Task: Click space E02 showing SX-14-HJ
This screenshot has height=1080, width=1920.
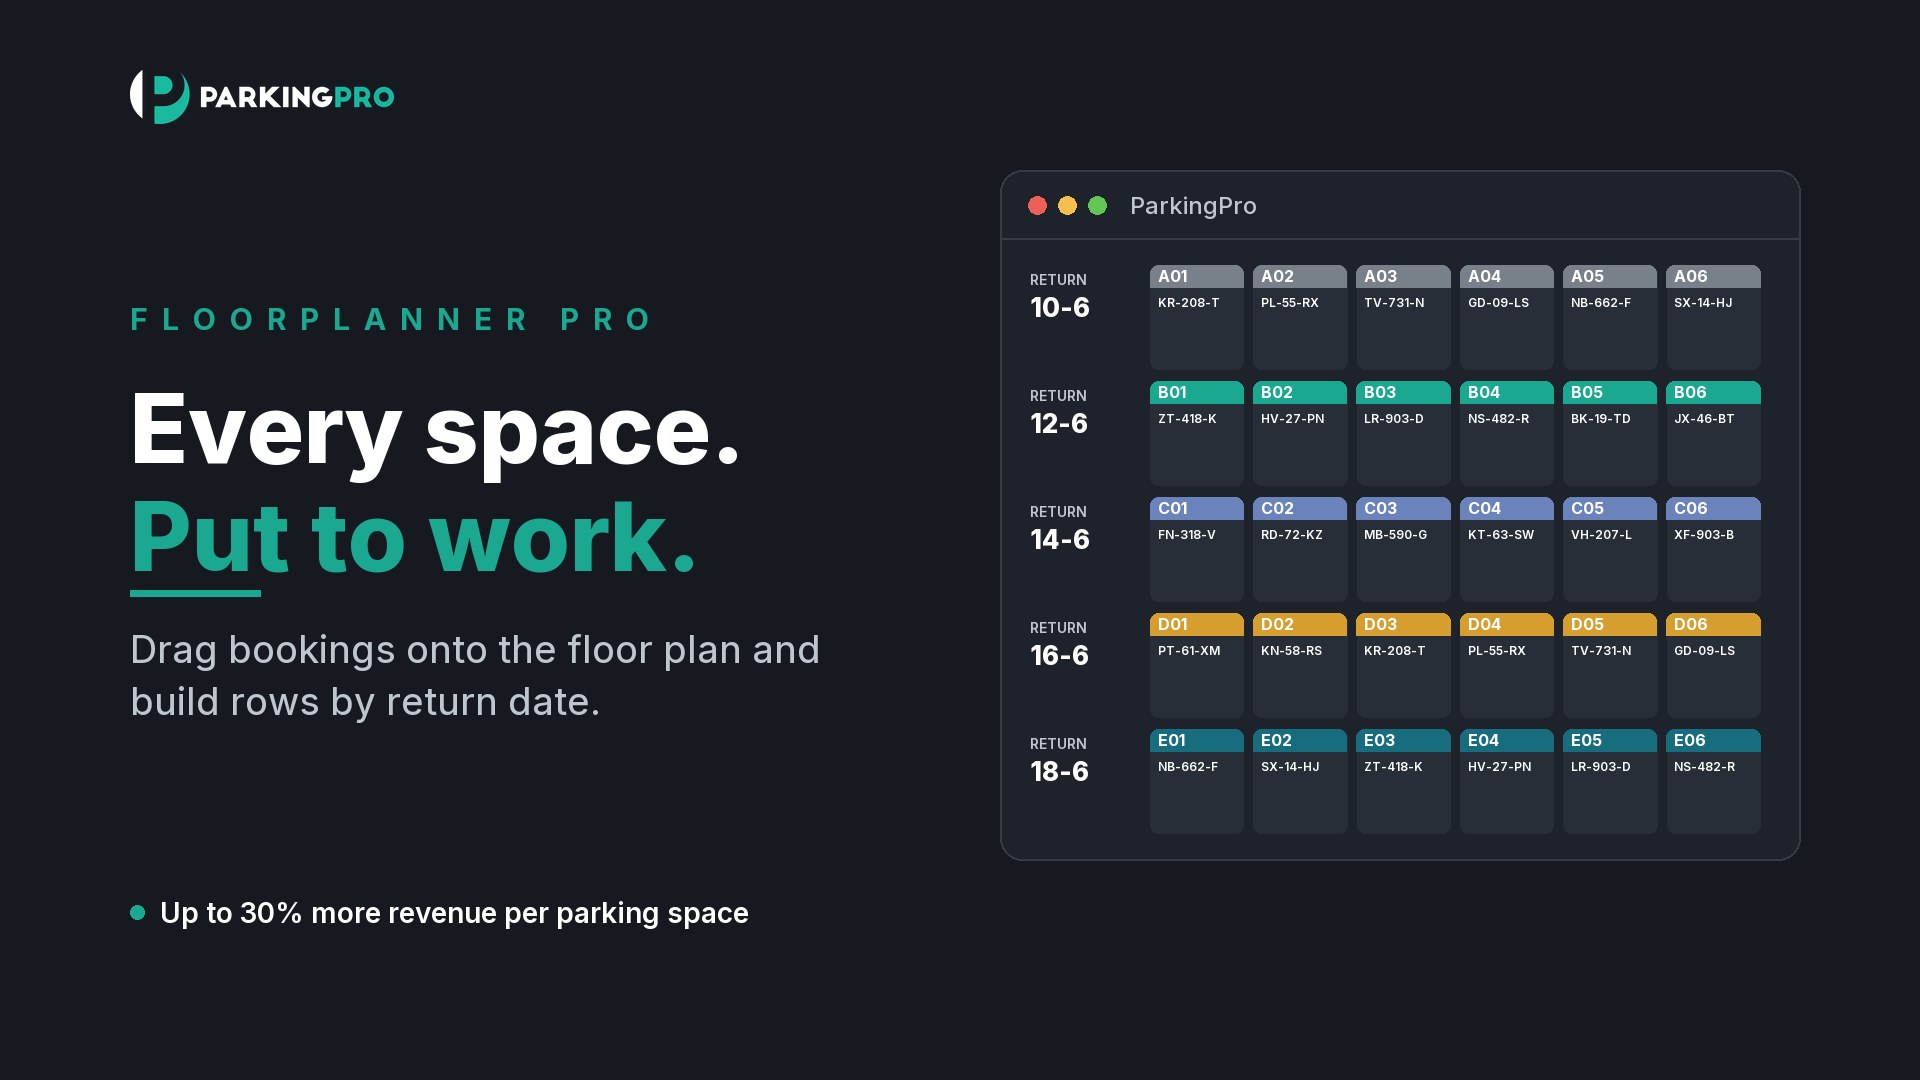Action: 1299,781
